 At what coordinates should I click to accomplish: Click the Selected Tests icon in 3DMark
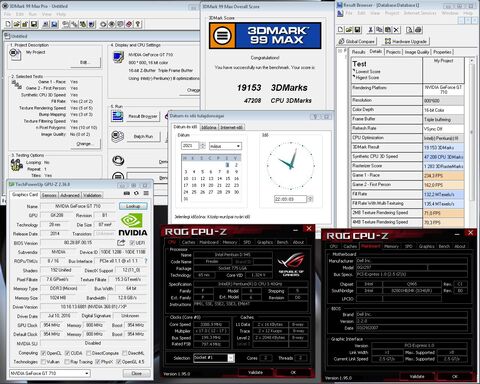pos(16,85)
